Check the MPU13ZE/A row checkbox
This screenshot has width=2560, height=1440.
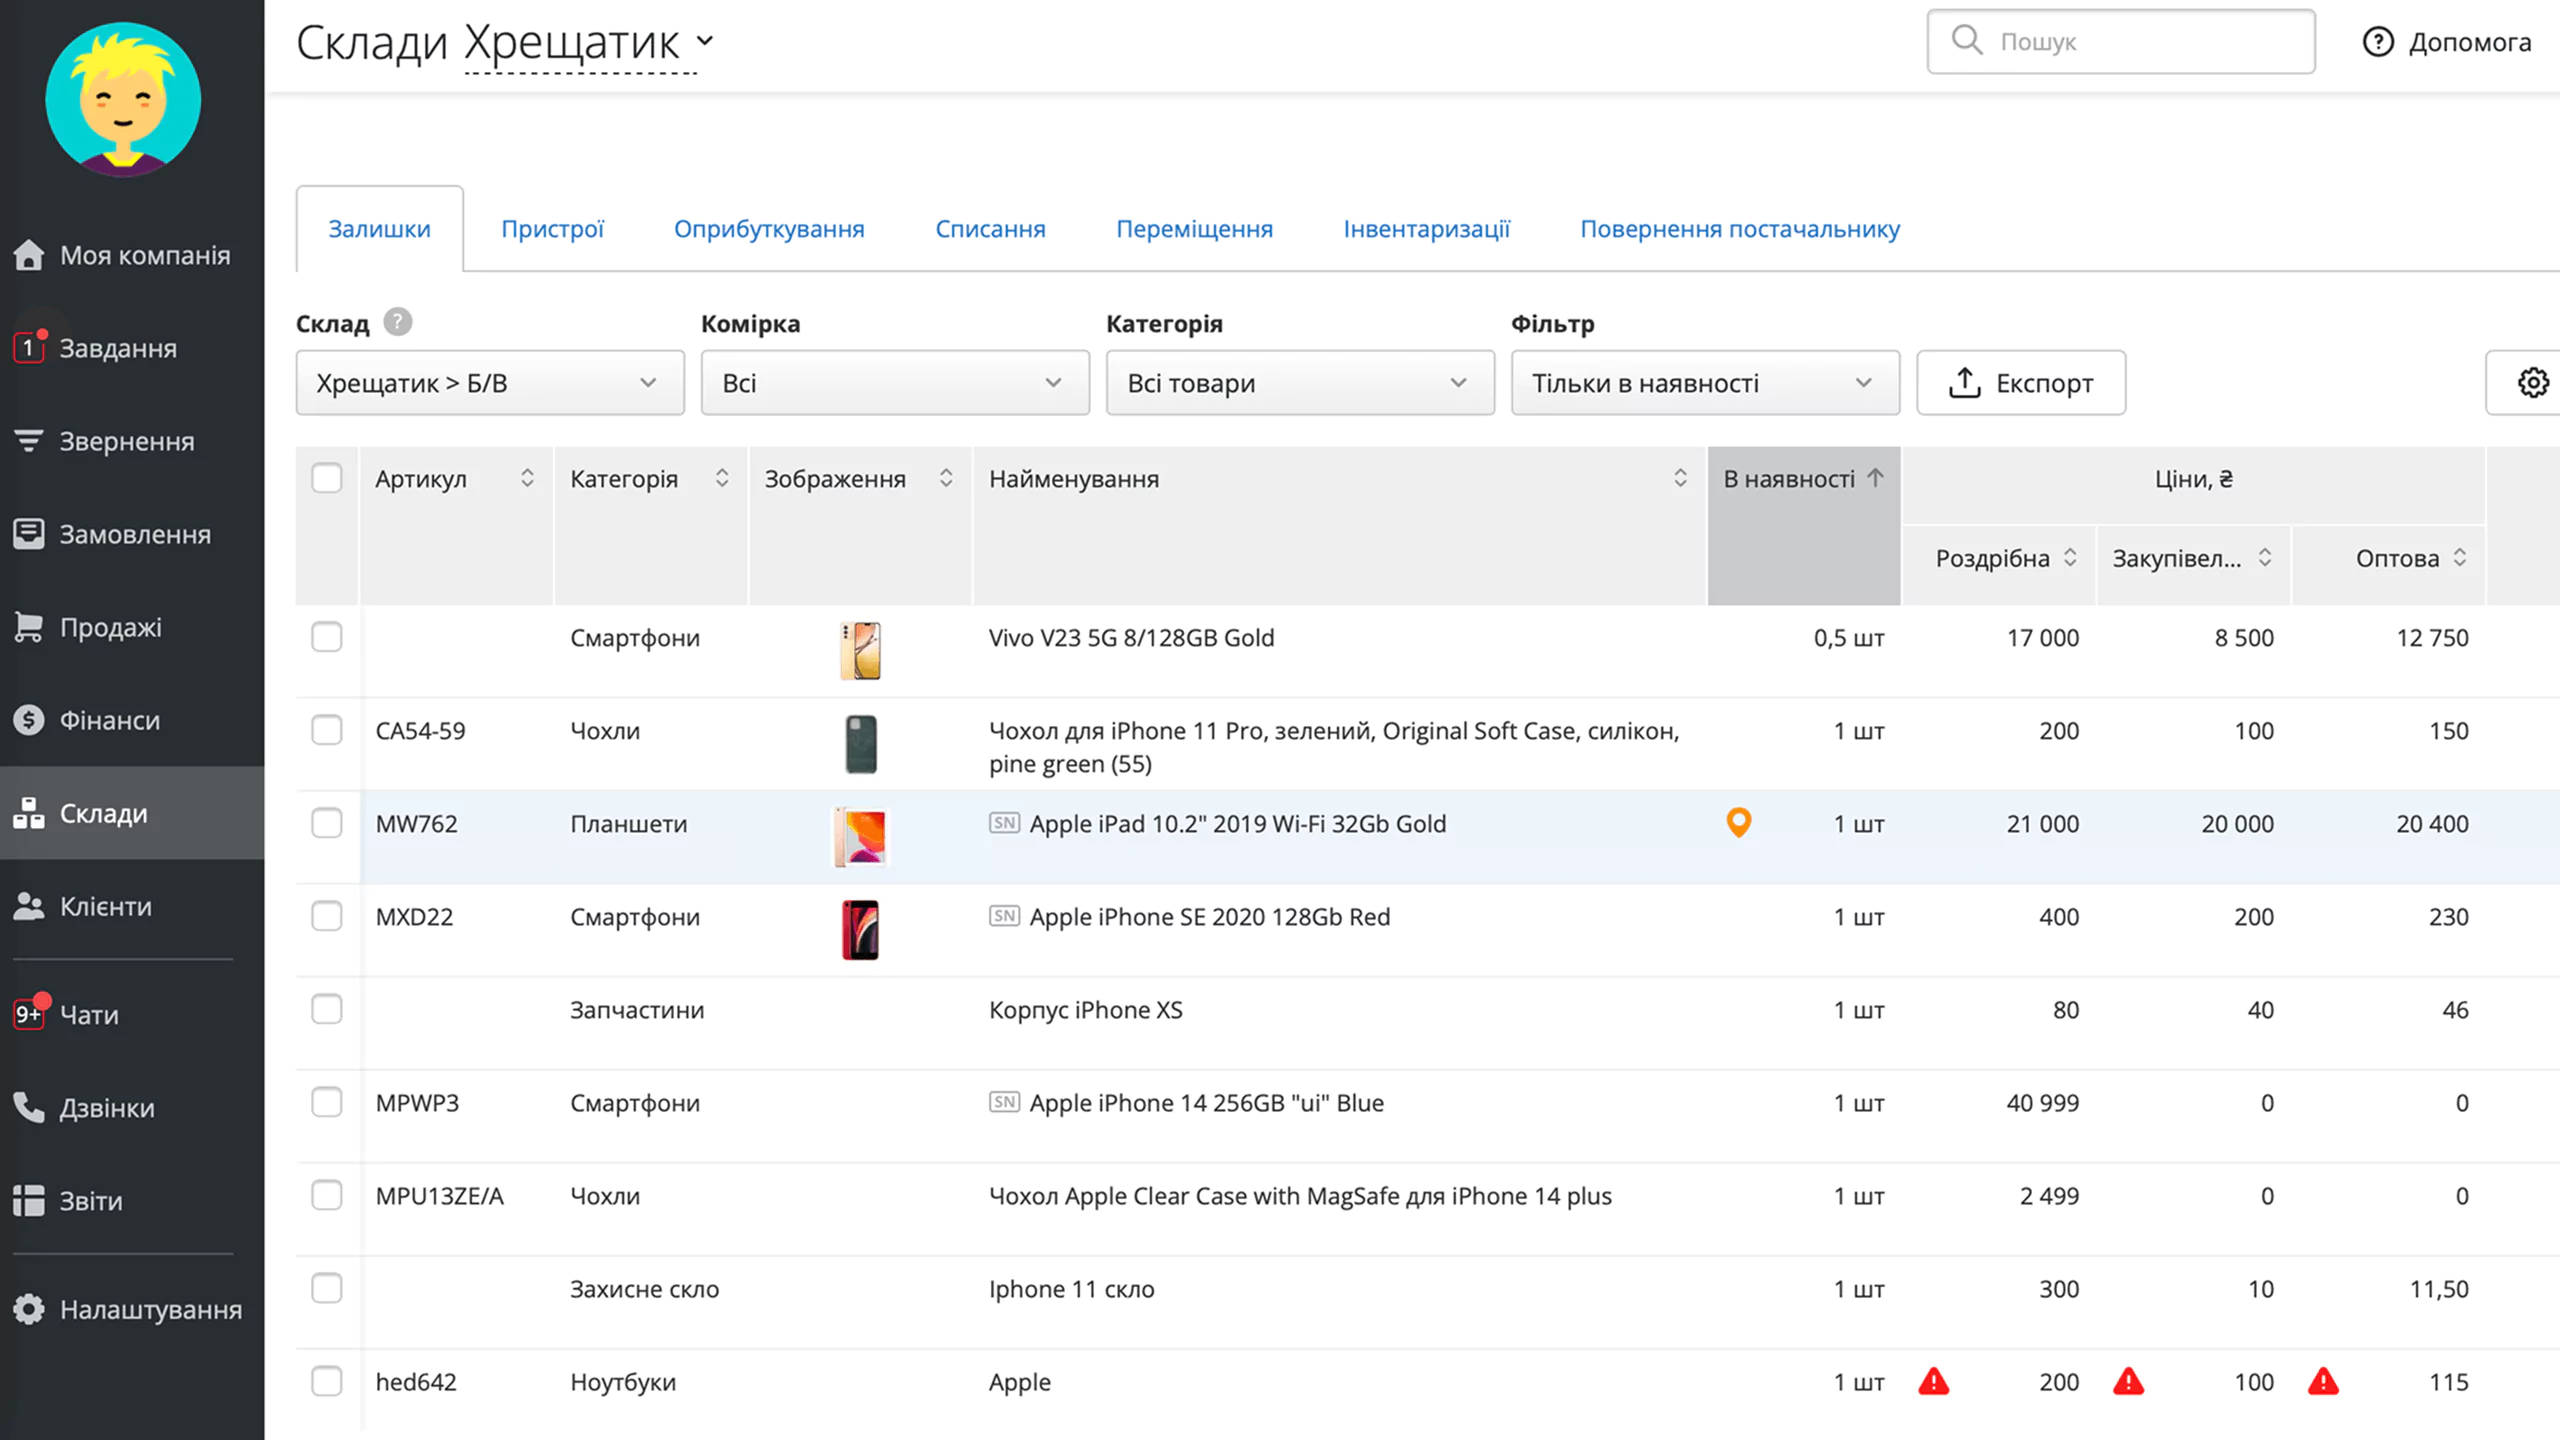point(327,1195)
